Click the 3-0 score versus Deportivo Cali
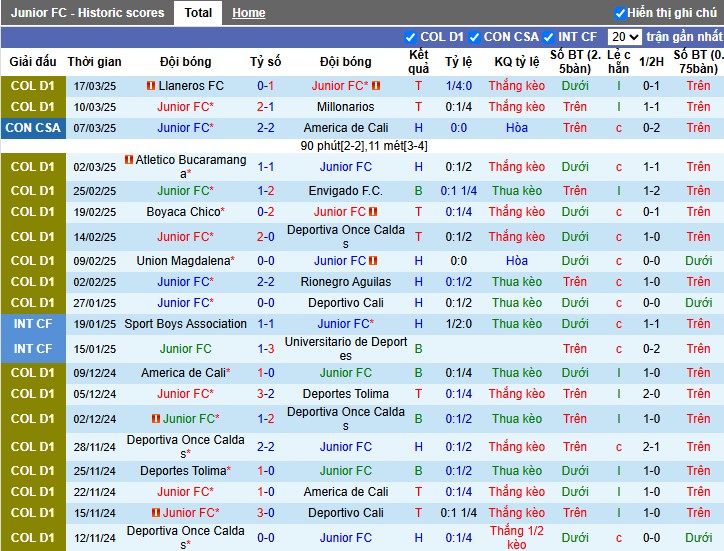 (265, 513)
